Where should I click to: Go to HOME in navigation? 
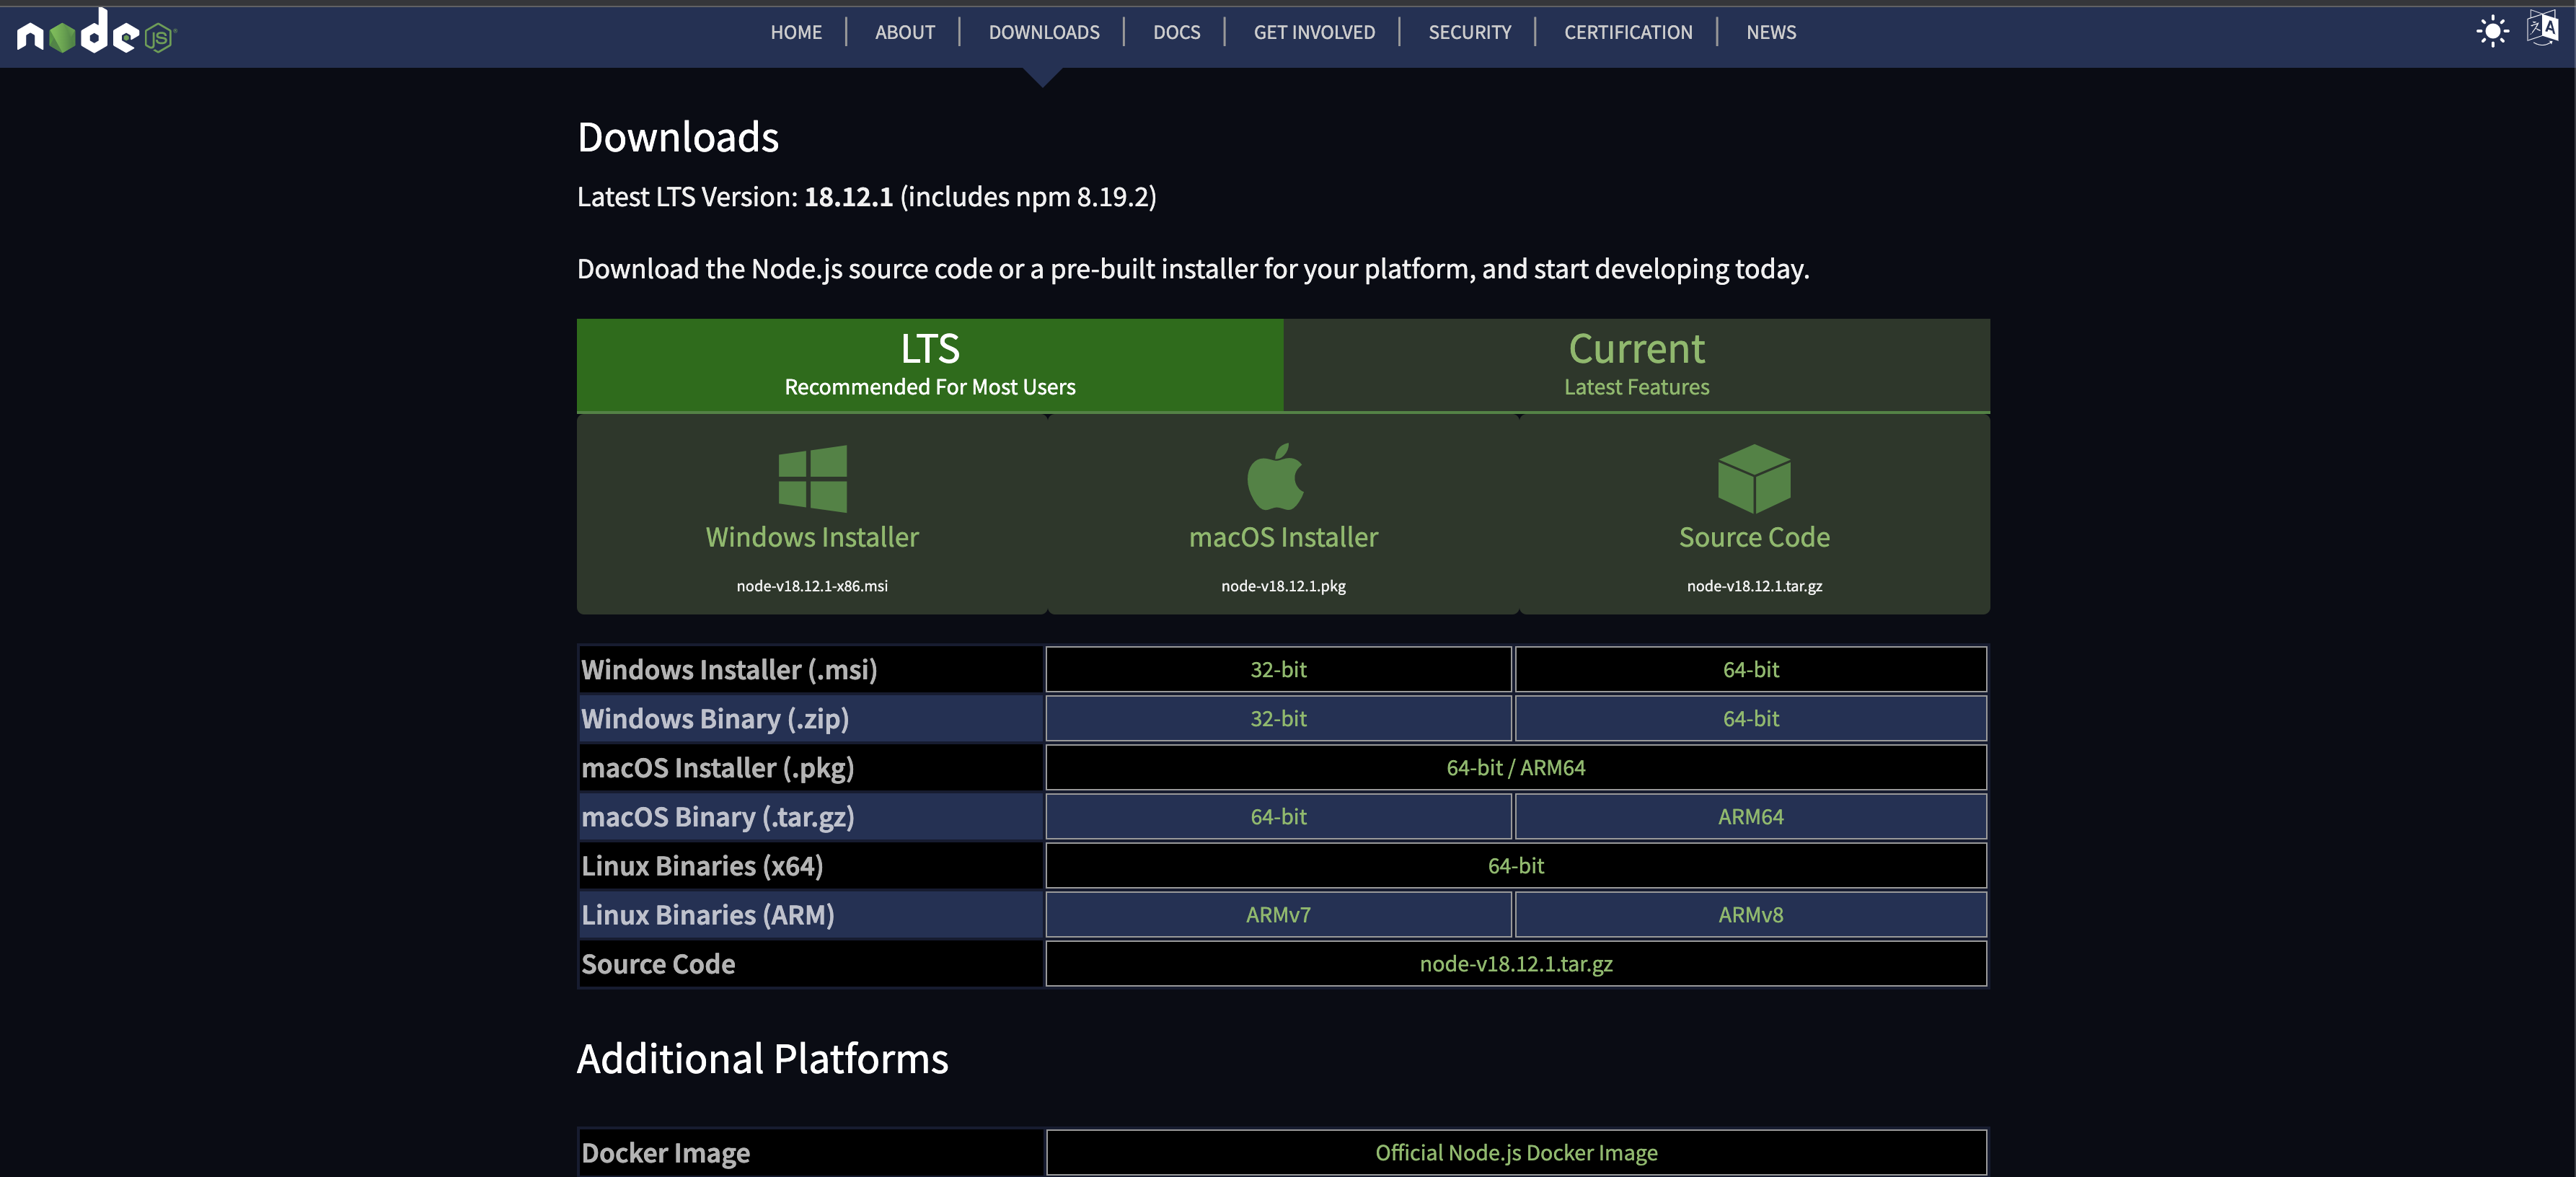point(796,32)
